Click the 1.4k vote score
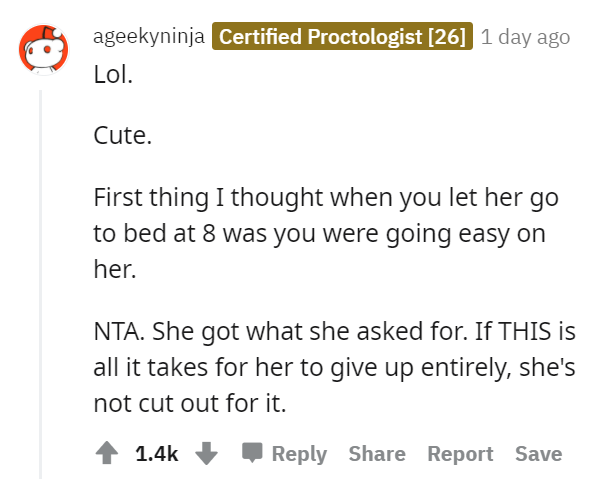611x479 pixels. 156,453
